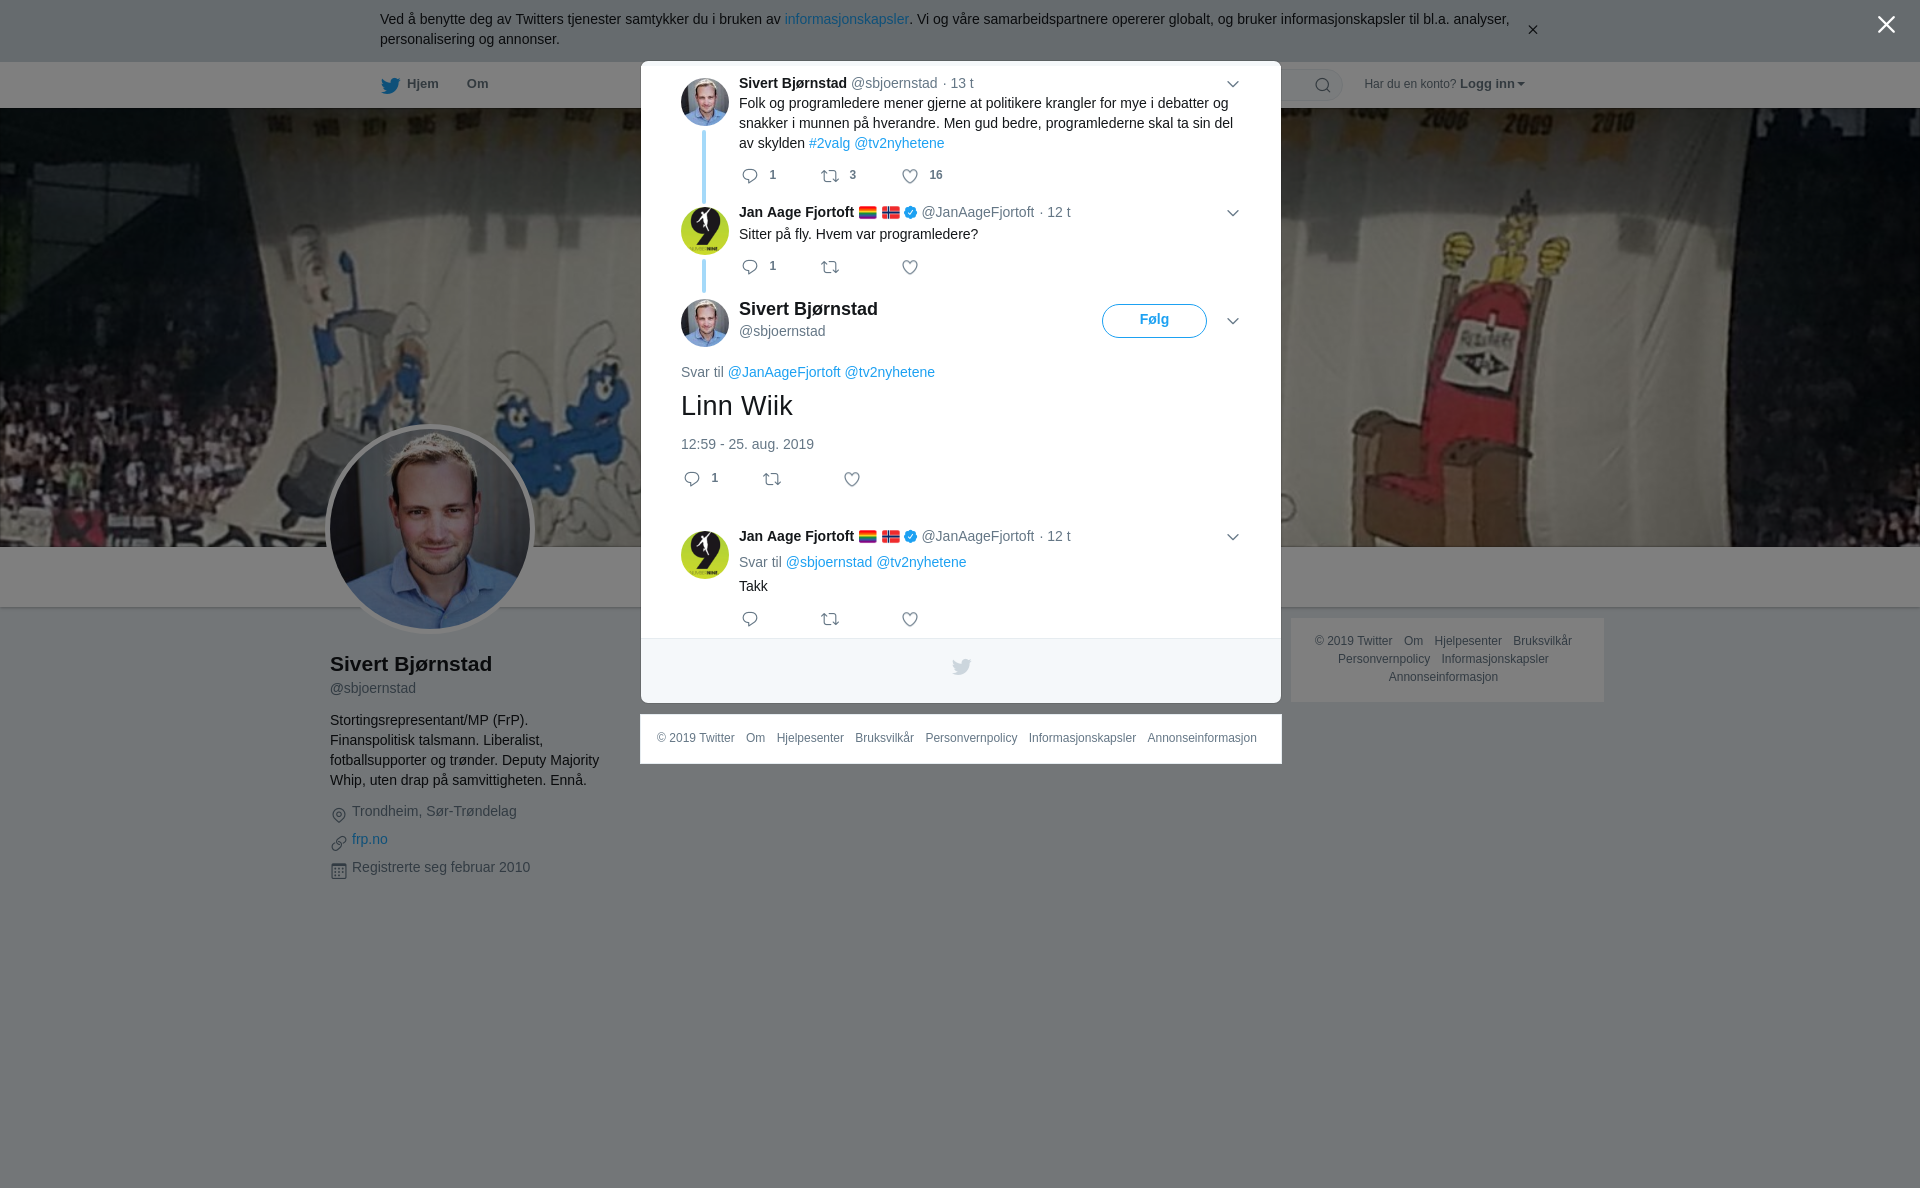Go to the Om menu item

coord(477,84)
